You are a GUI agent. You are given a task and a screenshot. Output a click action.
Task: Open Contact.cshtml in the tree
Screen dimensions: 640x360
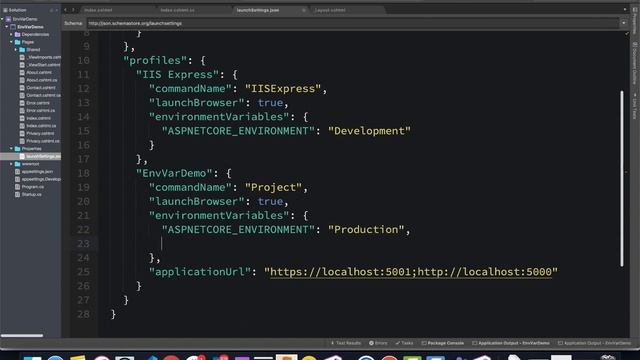click(41, 88)
